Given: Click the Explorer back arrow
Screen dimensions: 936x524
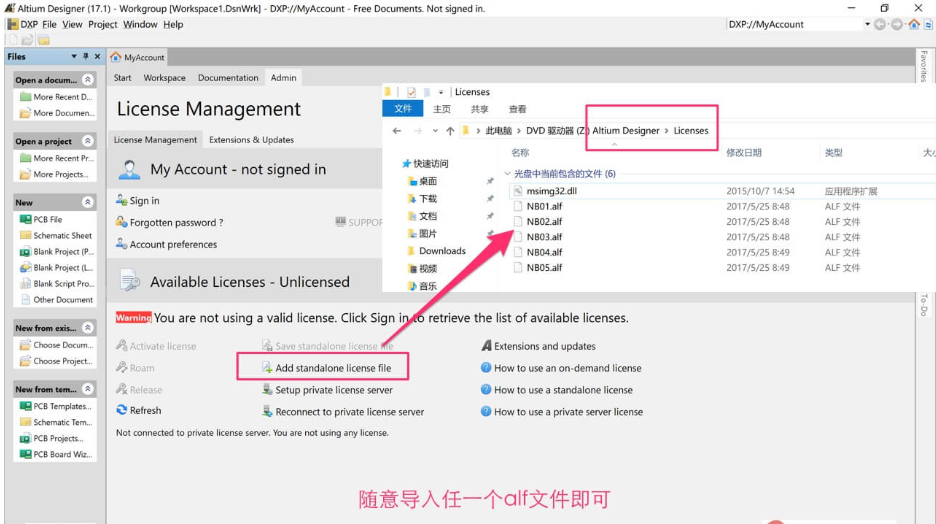Looking at the screenshot, I should click(x=397, y=131).
